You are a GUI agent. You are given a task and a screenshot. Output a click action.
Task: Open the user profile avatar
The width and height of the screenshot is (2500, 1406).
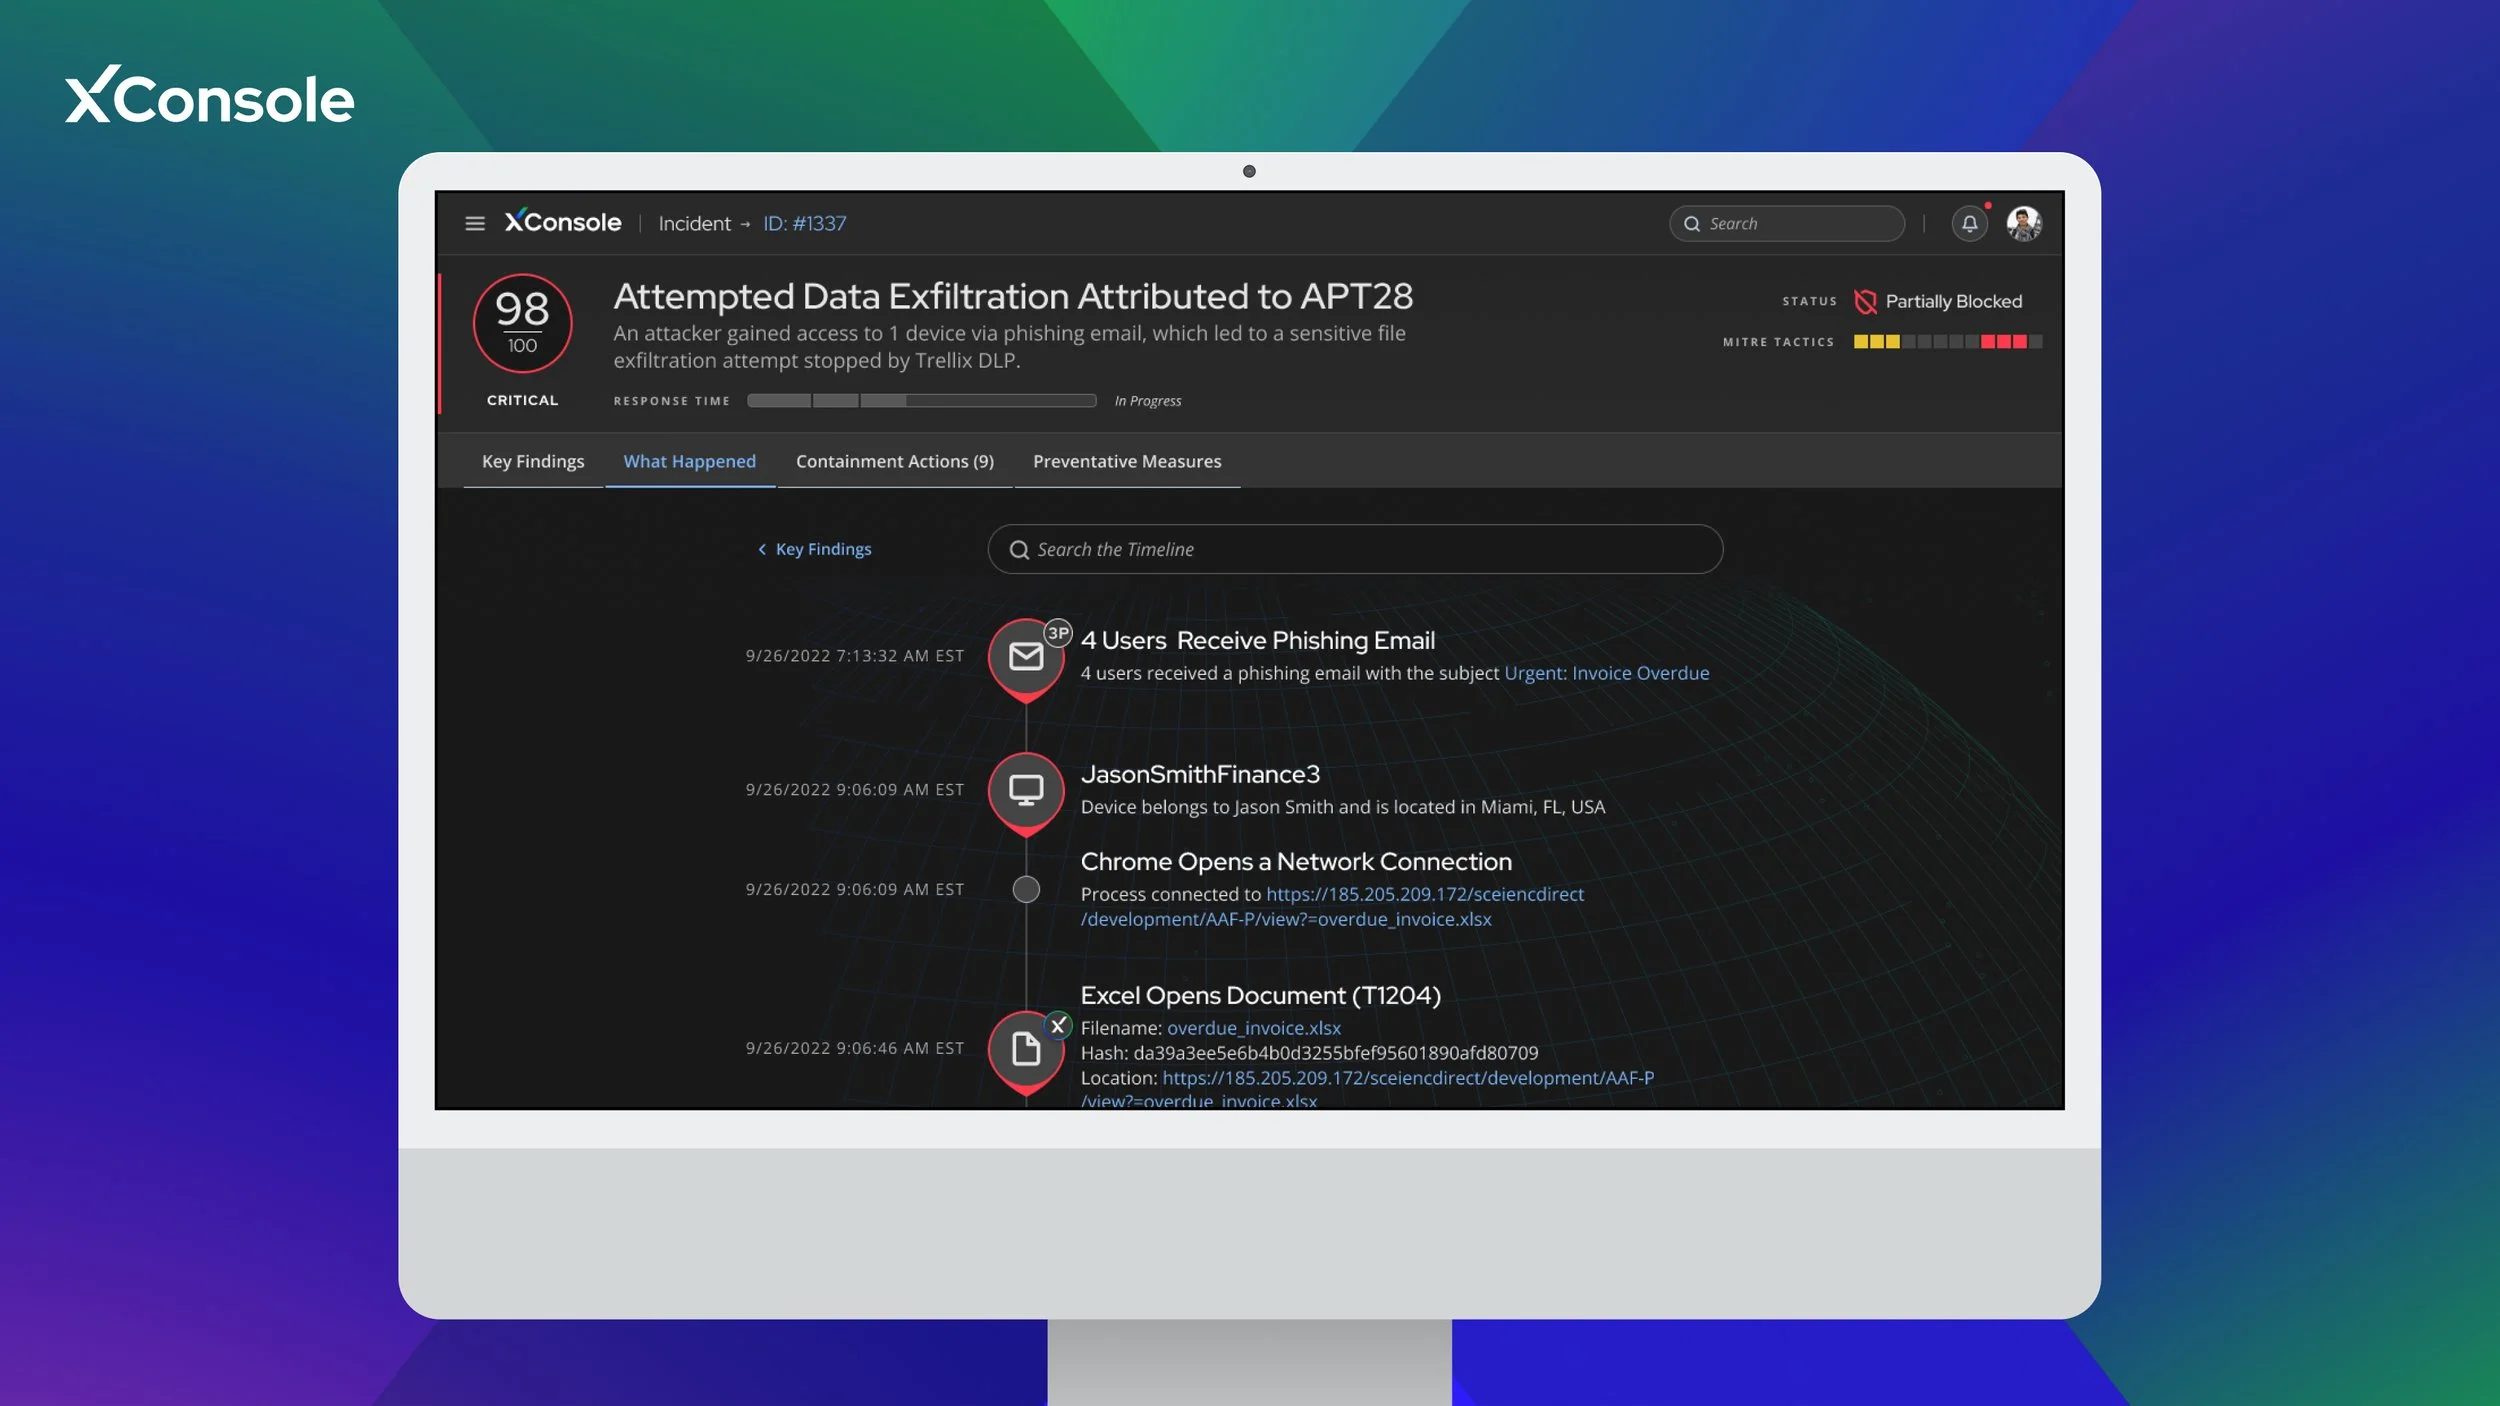tap(2023, 223)
